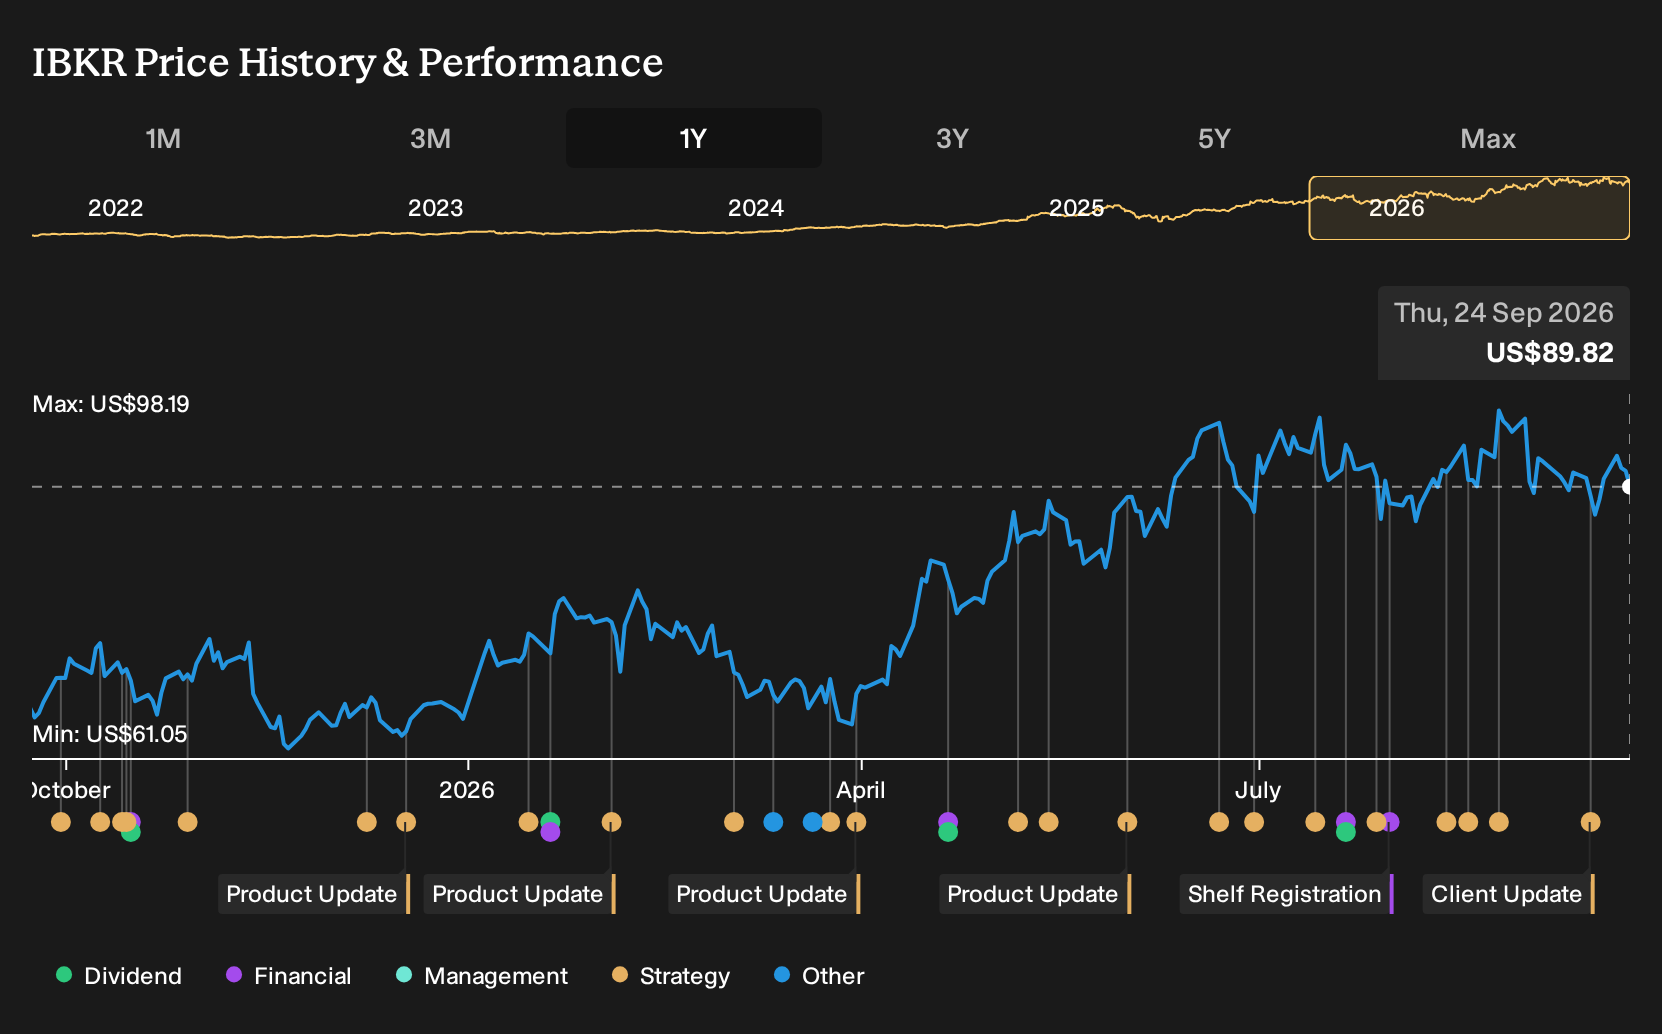The width and height of the screenshot is (1662, 1034).
Task: Click the purple Financial dot after the 2026 label
Action: [x=550, y=832]
